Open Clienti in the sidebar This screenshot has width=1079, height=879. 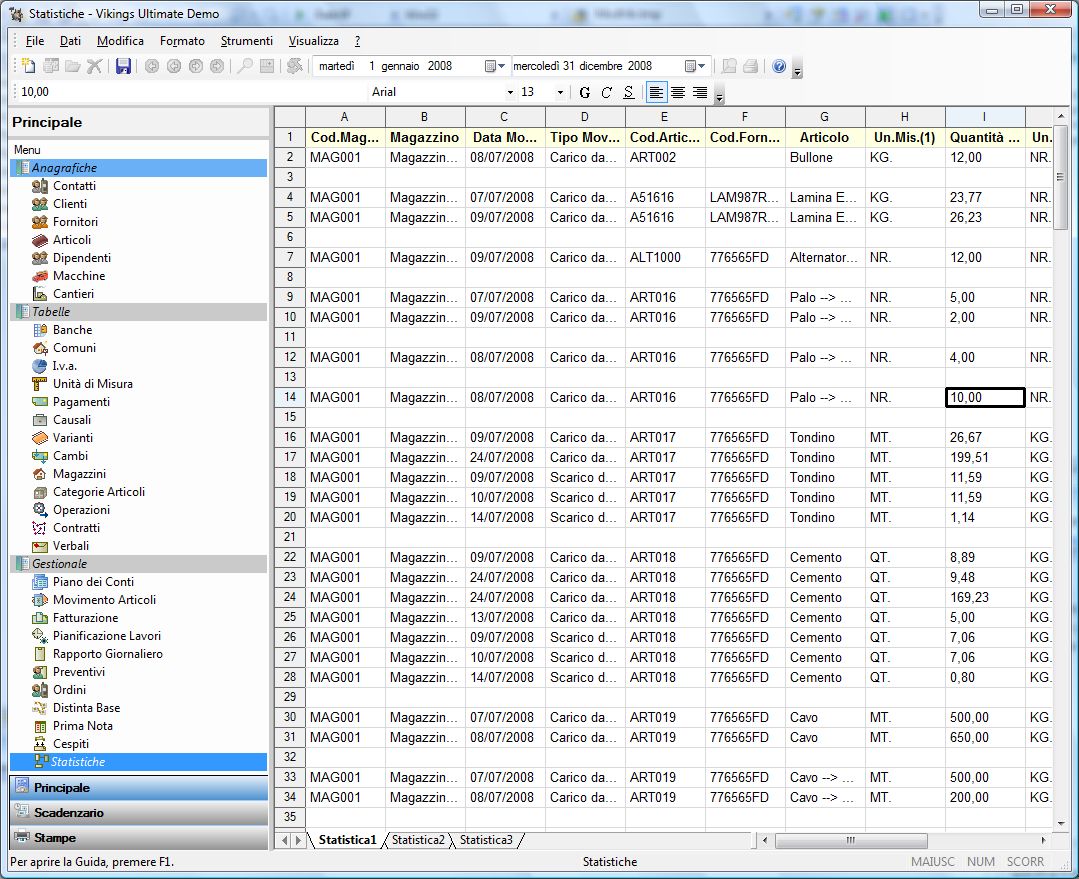point(70,204)
